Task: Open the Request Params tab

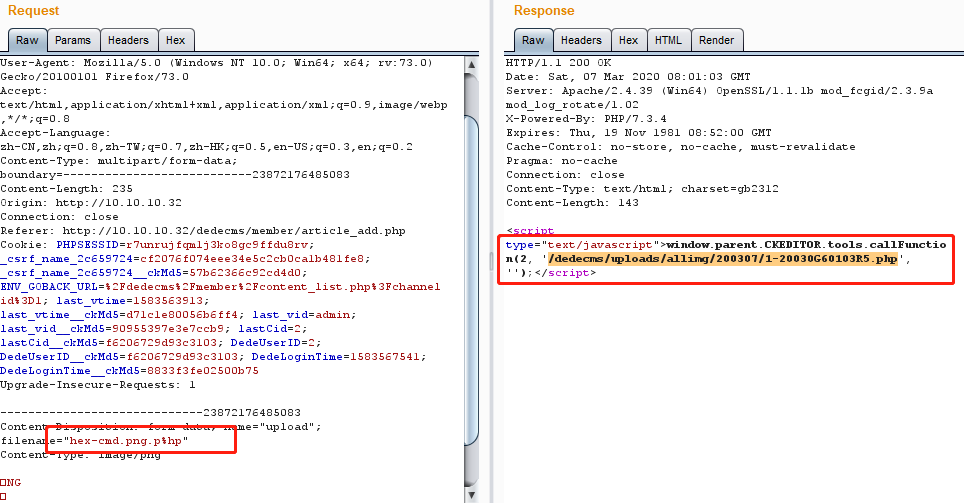Action: pyautogui.click(x=73, y=41)
